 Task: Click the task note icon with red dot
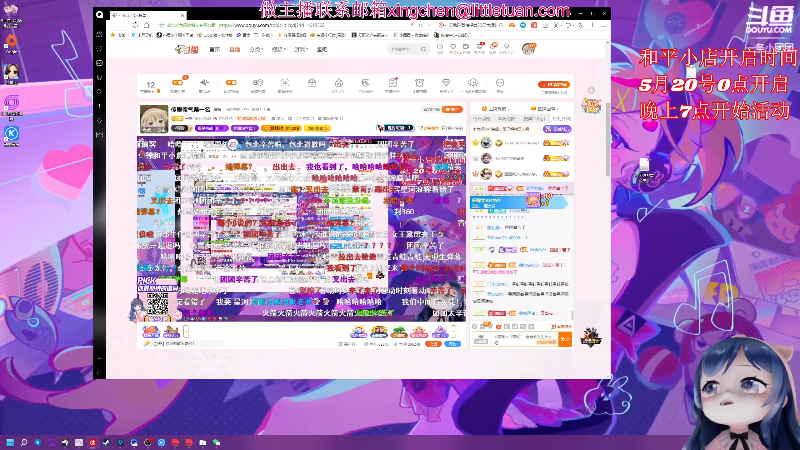393,82
